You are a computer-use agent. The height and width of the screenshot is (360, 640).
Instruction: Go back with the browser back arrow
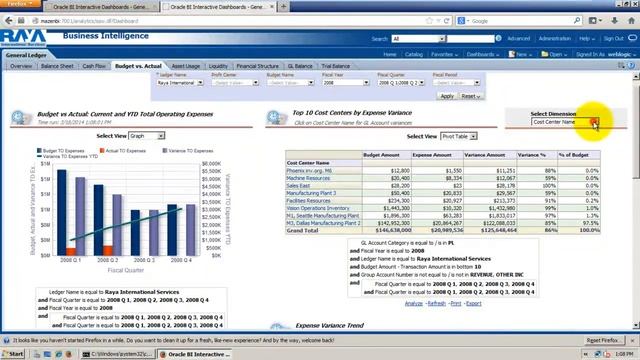9,20
